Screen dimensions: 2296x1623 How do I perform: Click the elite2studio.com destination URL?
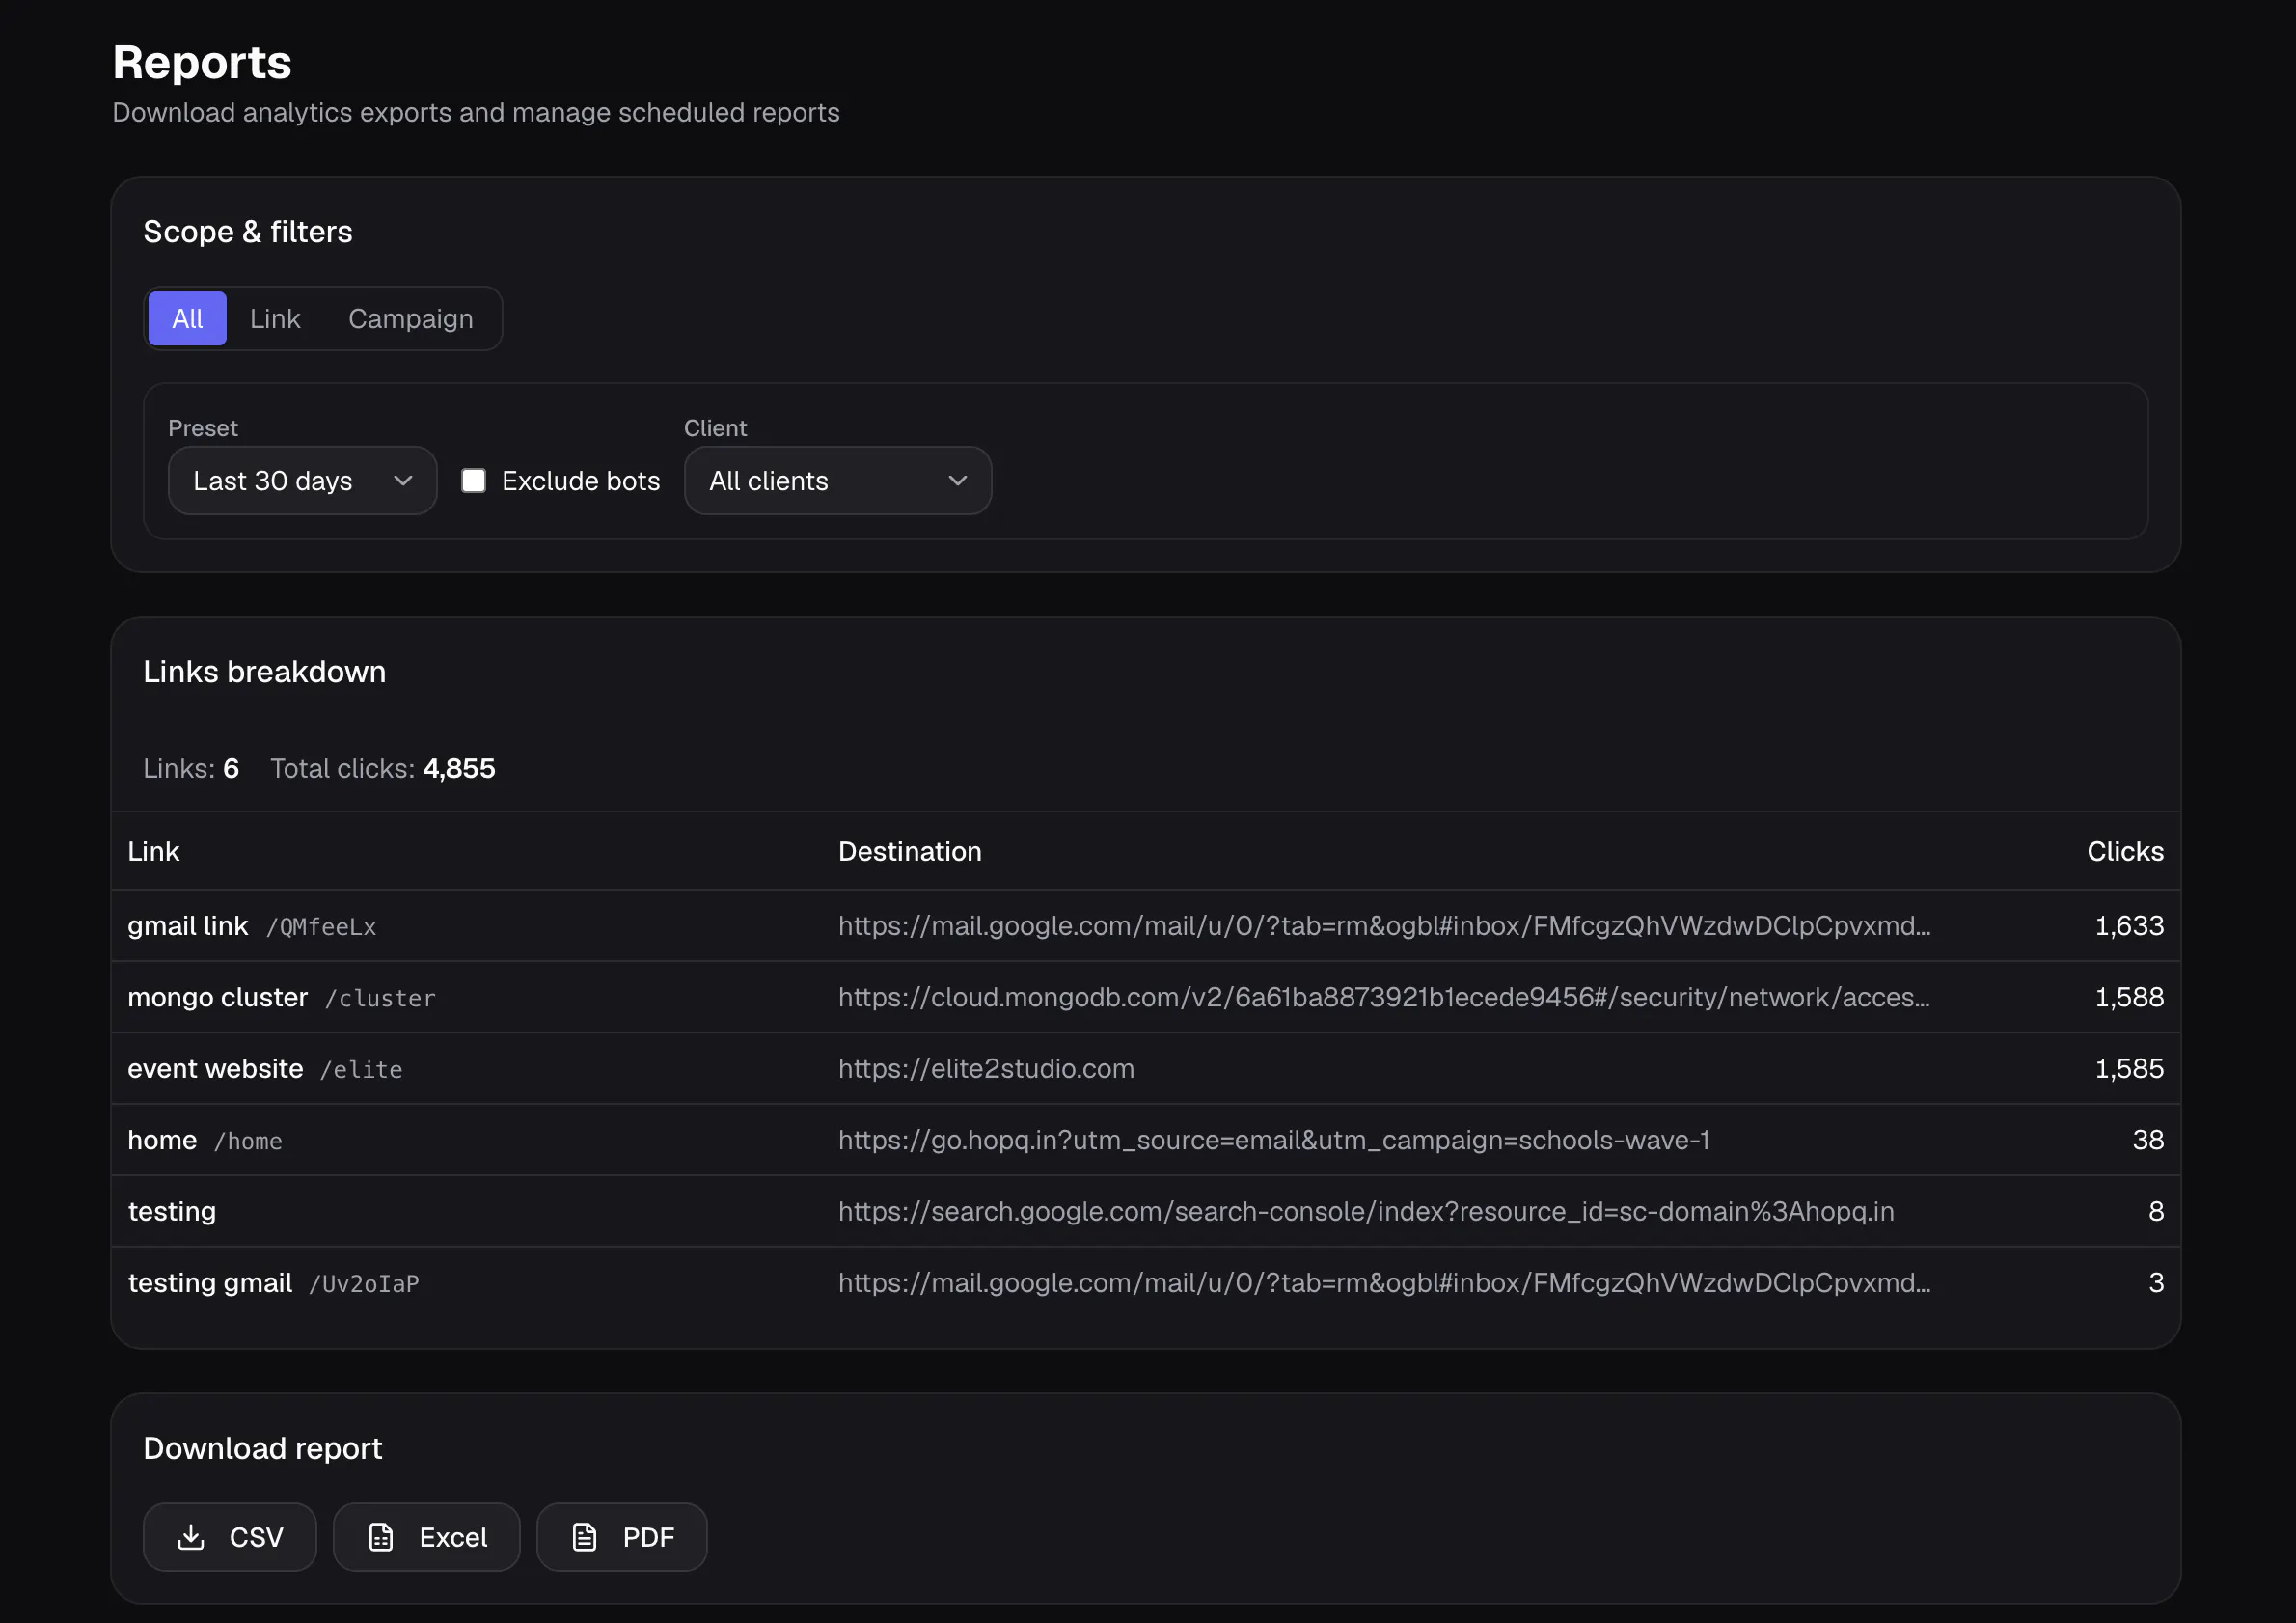click(986, 1069)
